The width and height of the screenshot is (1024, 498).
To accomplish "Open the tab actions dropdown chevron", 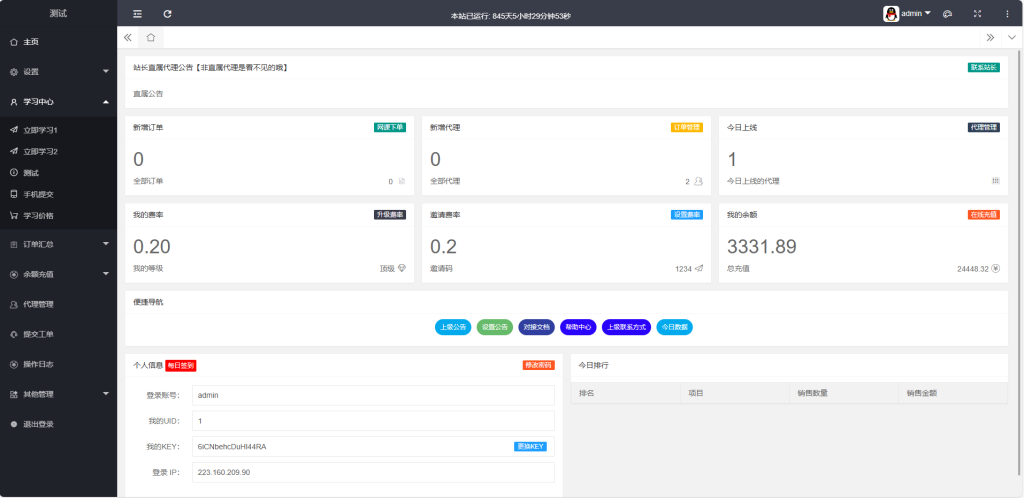I will point(1012,37).
